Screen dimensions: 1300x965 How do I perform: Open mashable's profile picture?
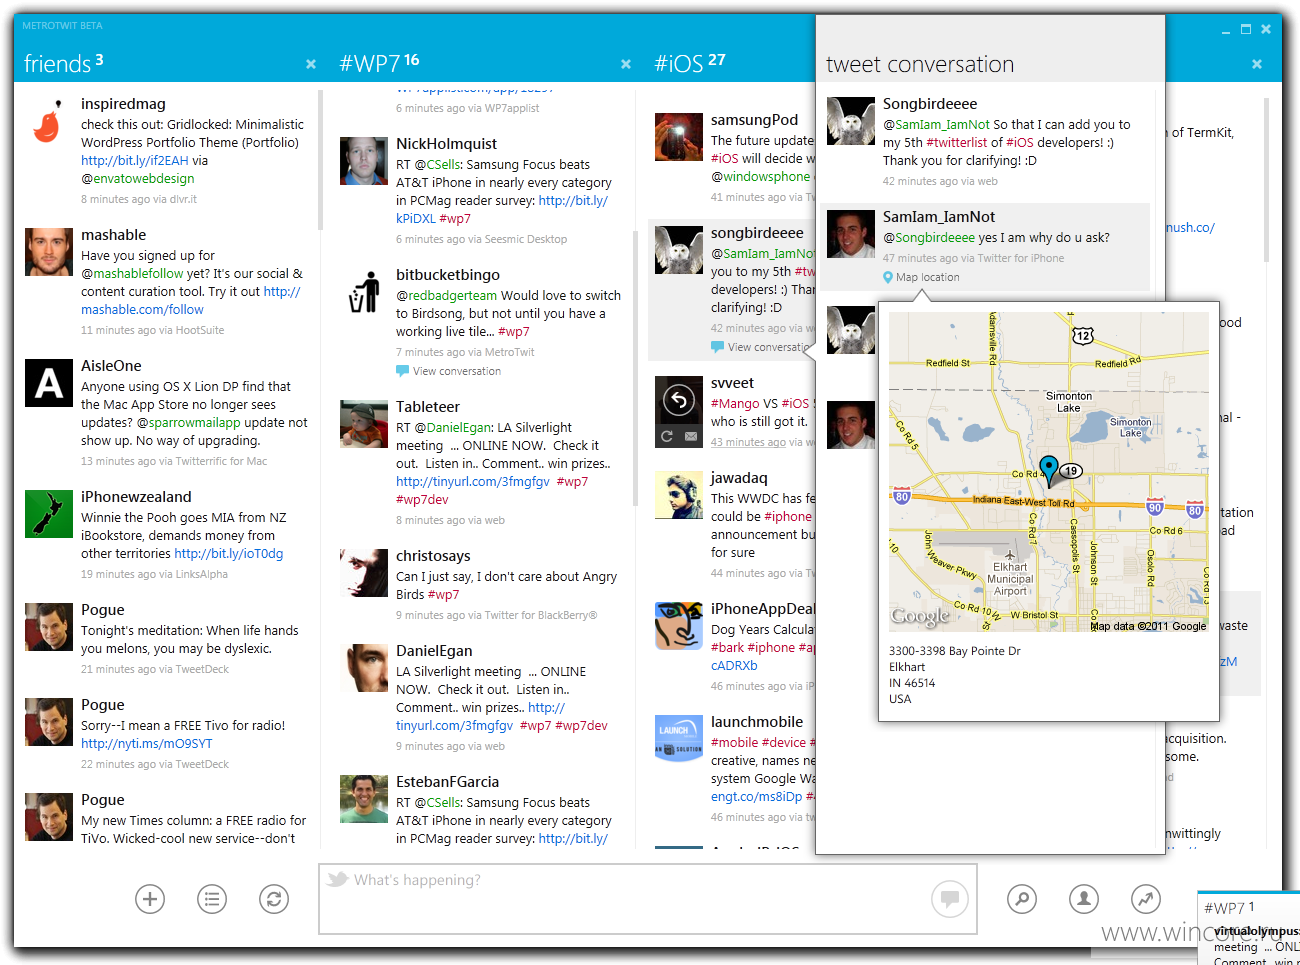pyautogui.click(x=49, y=252)
